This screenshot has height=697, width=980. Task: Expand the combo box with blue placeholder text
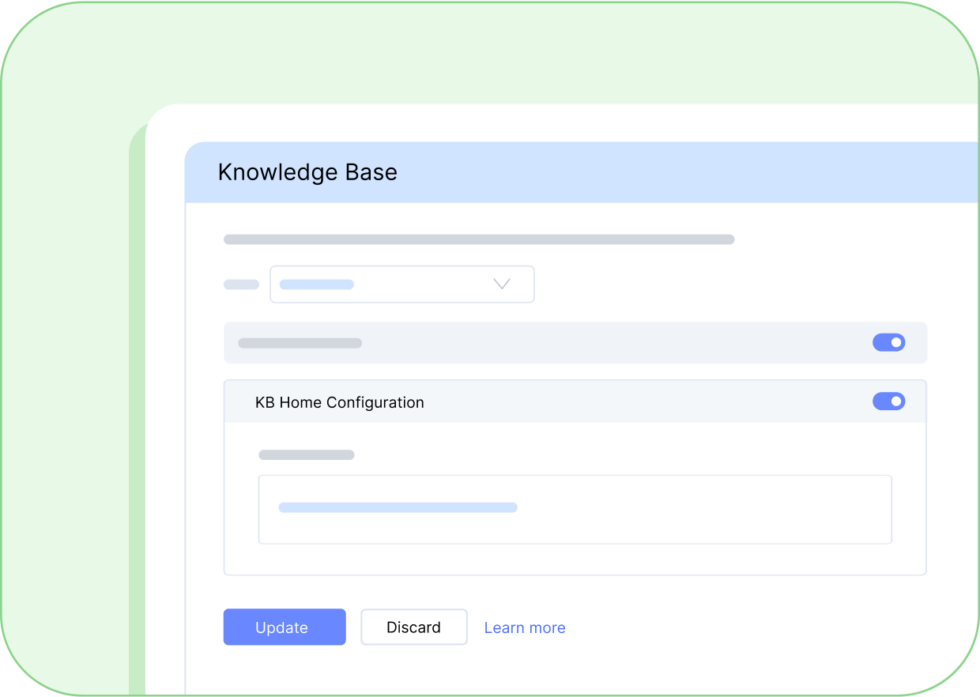(x=400, y=284)
